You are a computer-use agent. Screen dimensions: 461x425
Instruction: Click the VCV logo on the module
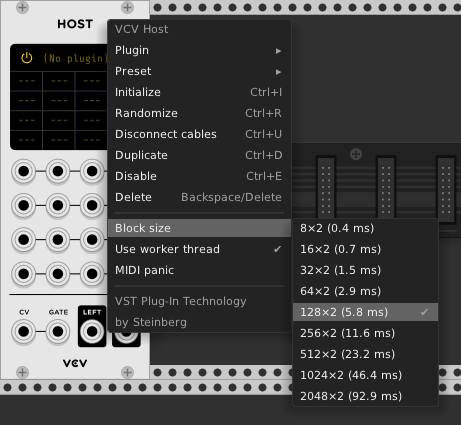click(x=75, y=363)
